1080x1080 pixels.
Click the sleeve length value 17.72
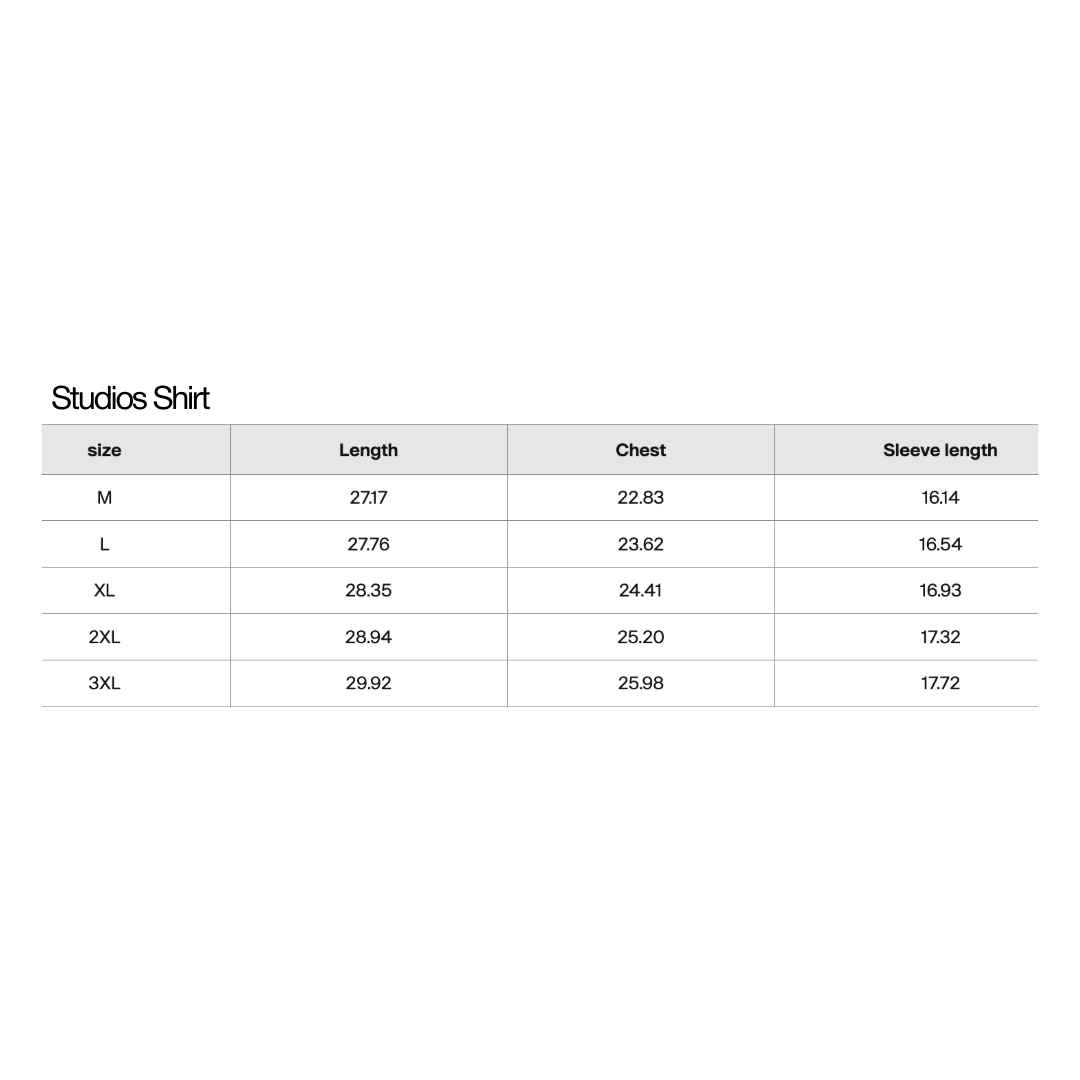click(x=940, y=683)
